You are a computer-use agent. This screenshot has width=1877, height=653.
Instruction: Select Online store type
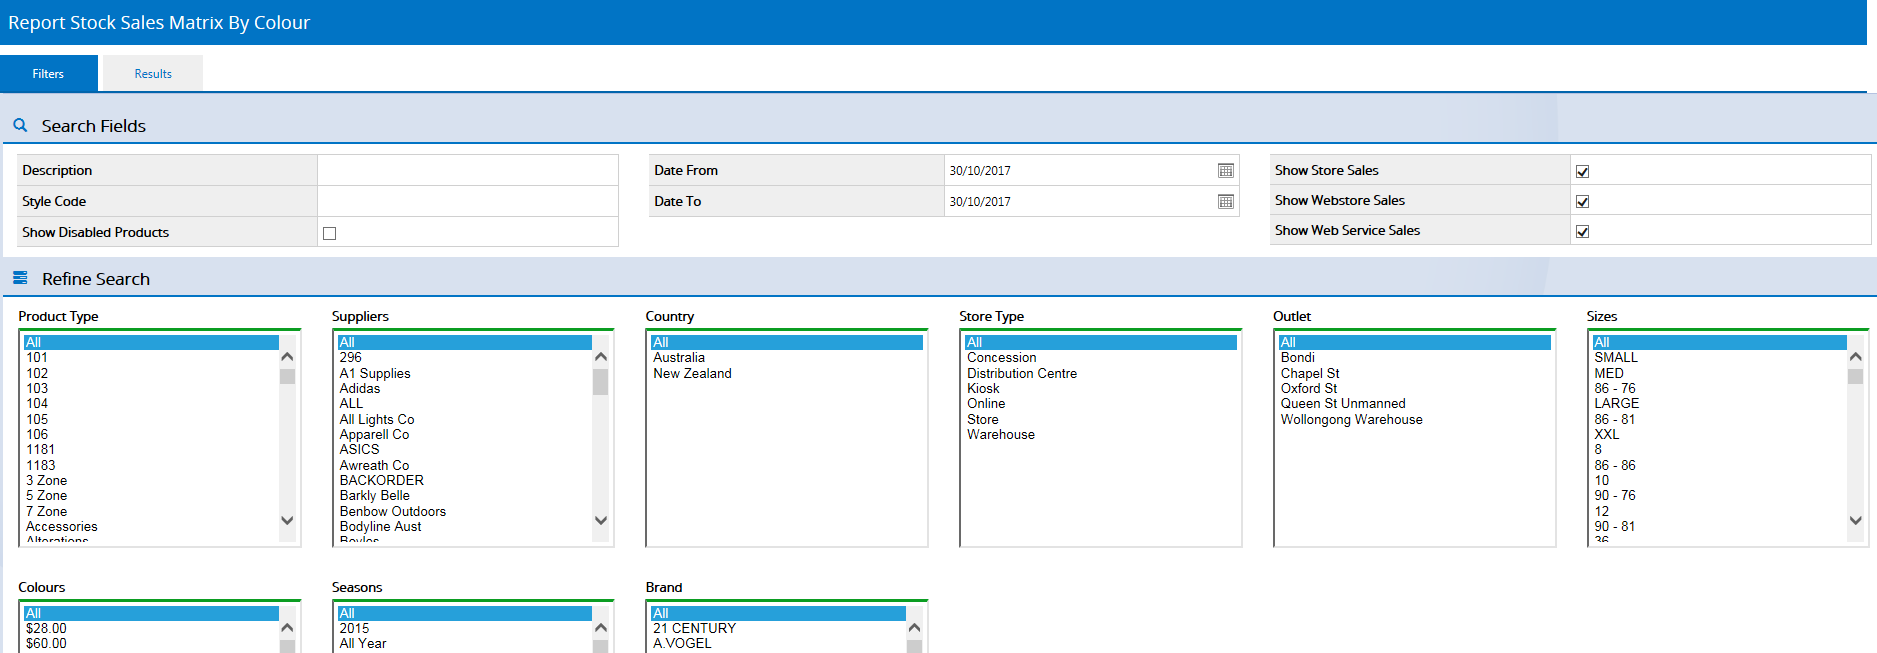point(1101,403)
